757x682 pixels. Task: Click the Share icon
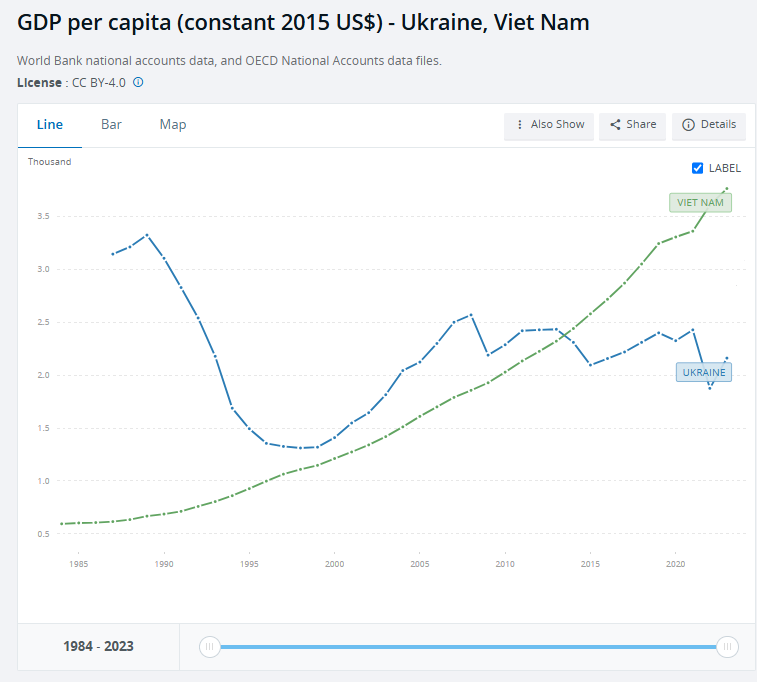(x=616, y=125)
